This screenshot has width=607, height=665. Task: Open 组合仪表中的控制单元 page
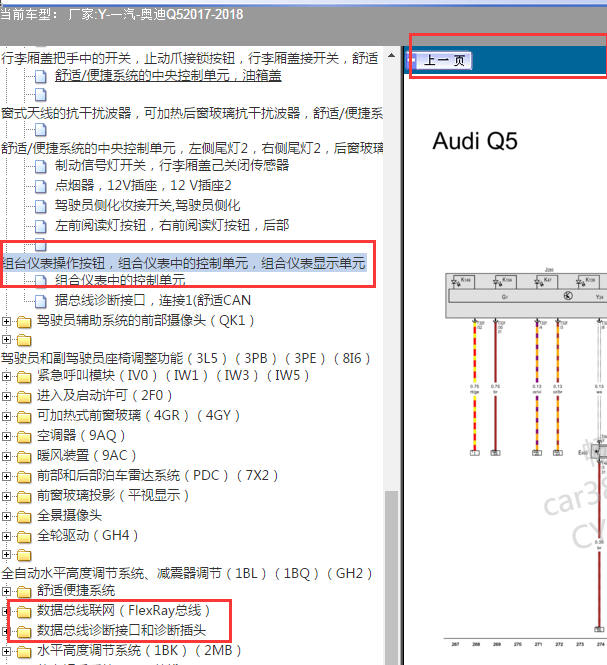coord(120,280)
